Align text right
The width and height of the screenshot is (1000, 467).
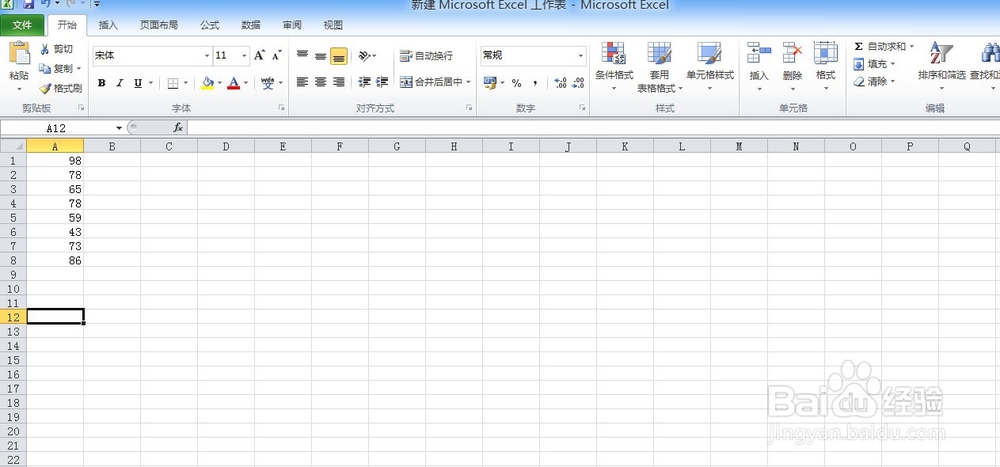coord(339,82)
